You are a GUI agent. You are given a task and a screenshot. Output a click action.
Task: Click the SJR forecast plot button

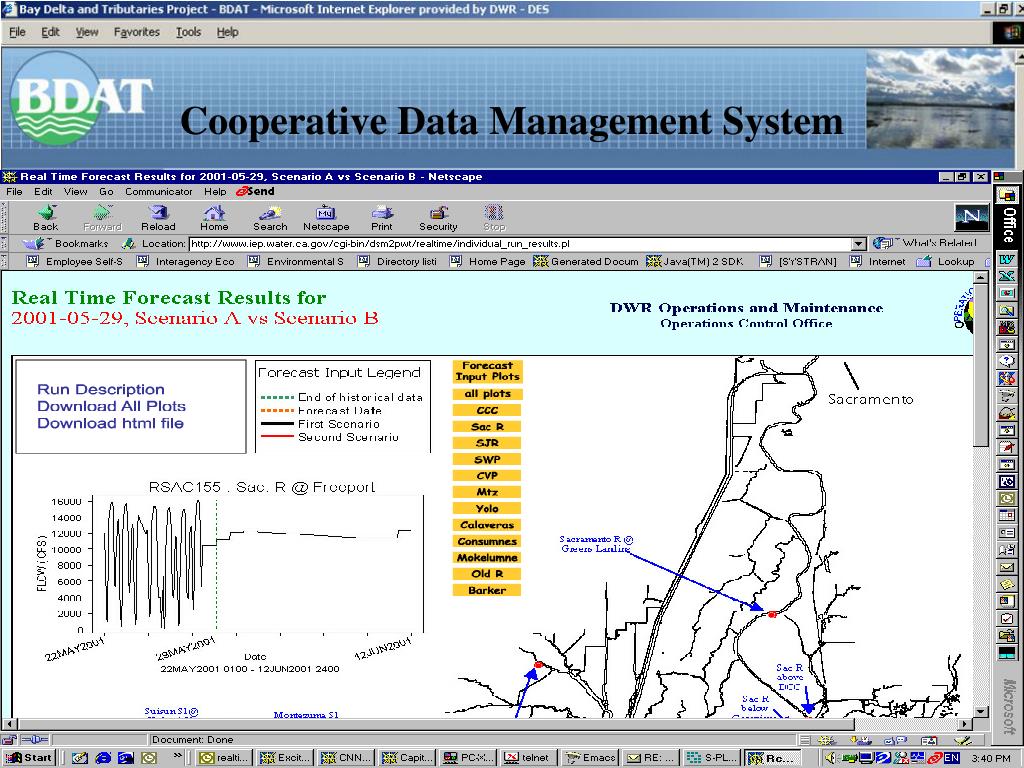click(x=487, y=443)
